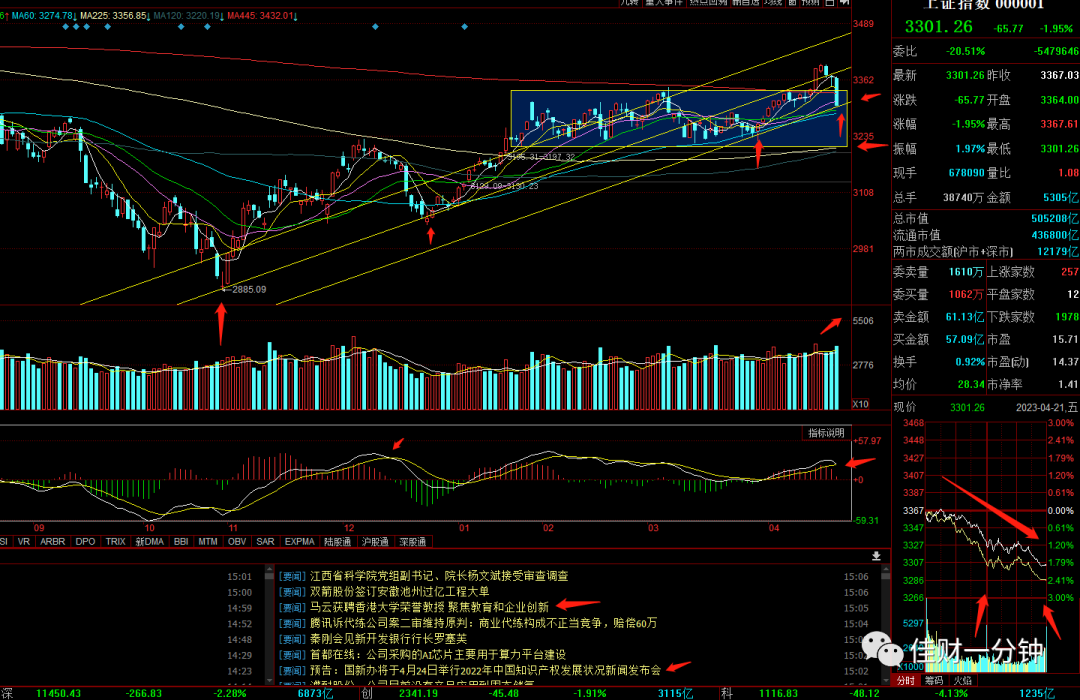Click the 上证指数 000001 title
The height and width of the screenshot is (700, 1080).
point(984,4)
